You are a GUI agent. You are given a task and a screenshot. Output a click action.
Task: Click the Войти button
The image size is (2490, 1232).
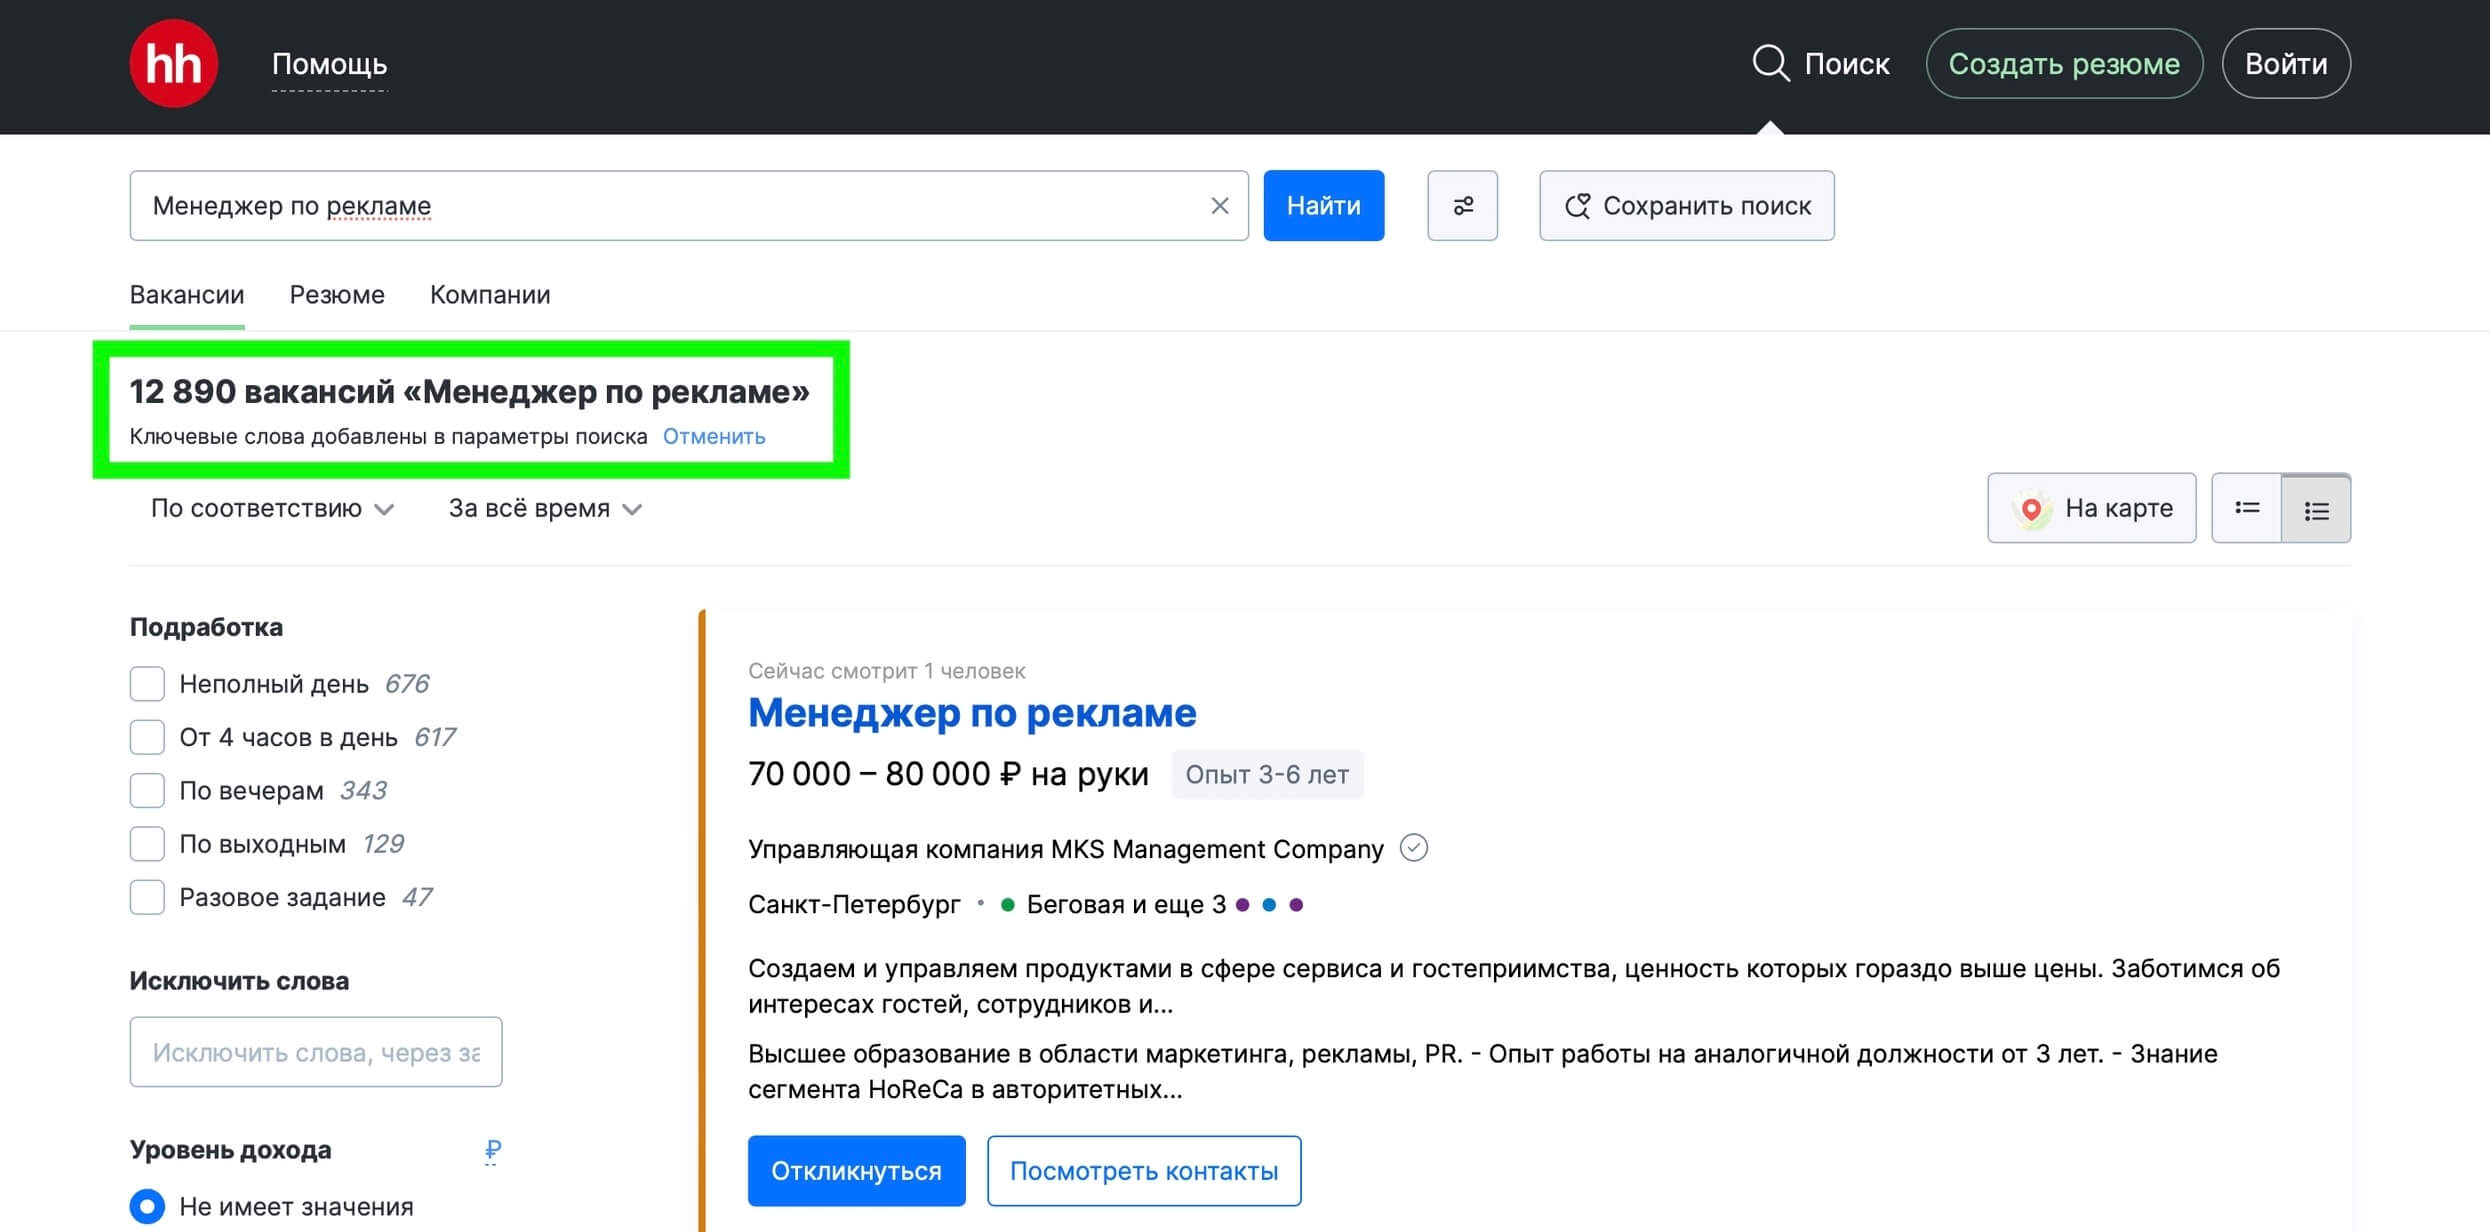tap(2286, 64)
